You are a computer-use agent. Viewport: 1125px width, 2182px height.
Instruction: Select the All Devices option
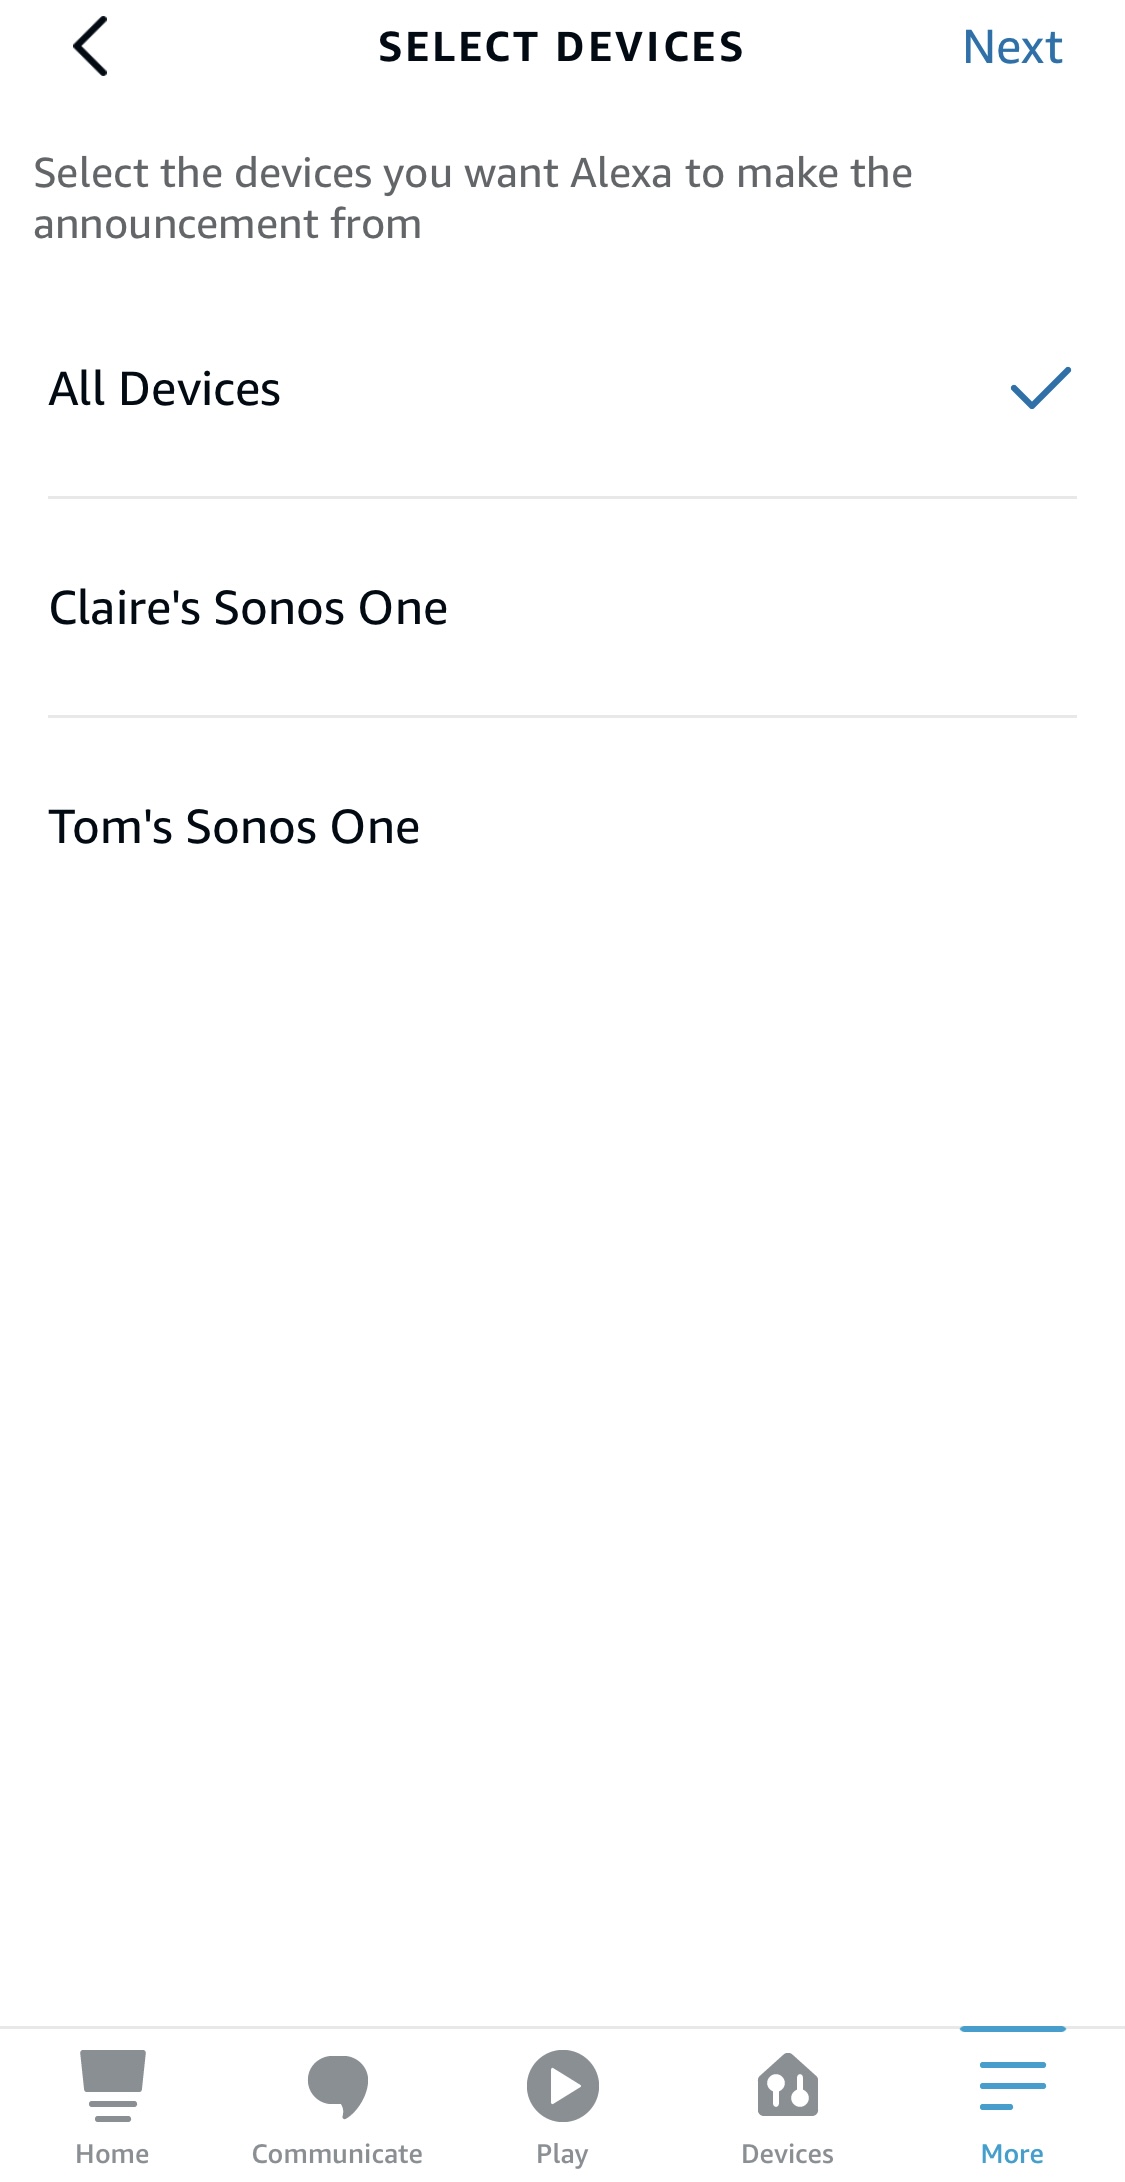point(165,389)
